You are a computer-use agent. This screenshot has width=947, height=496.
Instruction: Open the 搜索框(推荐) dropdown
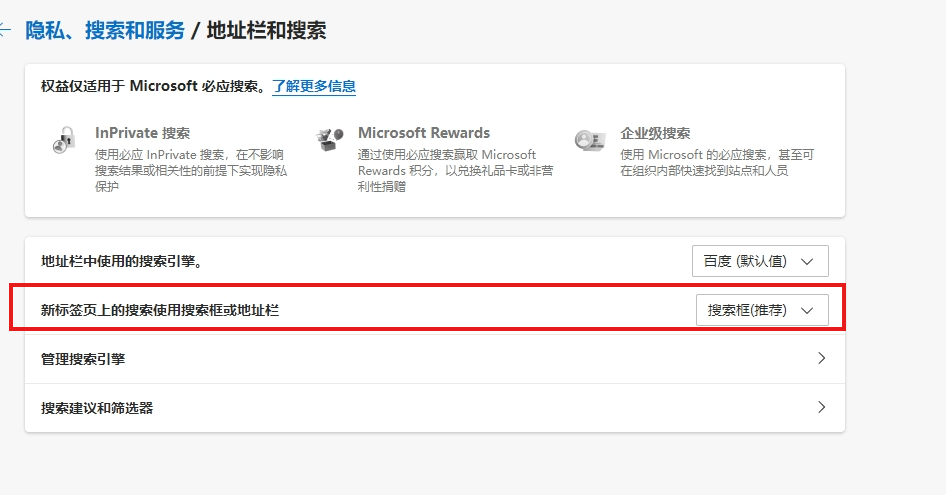point(762,310)
